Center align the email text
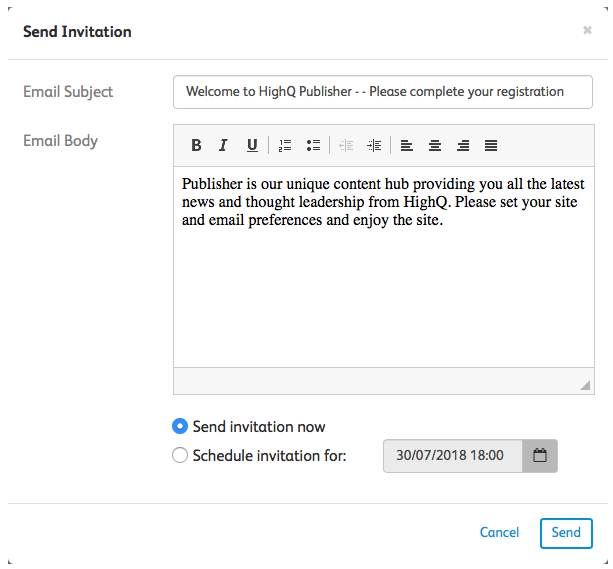 coord(435,145)
